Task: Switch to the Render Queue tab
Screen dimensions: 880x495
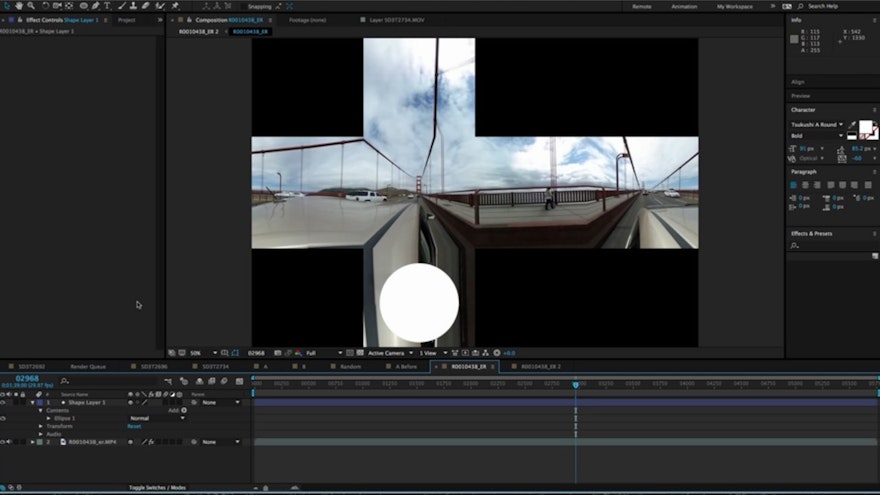Action: [88, 367]
